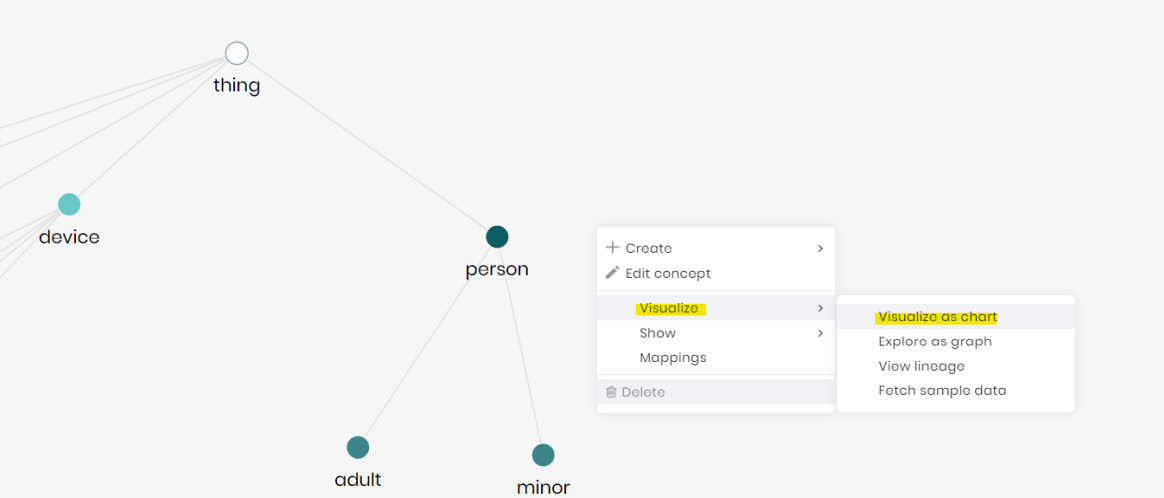1164x498 pixels.
Task: Select the teal 'device' node circle
Action: [x=69, y=205]
